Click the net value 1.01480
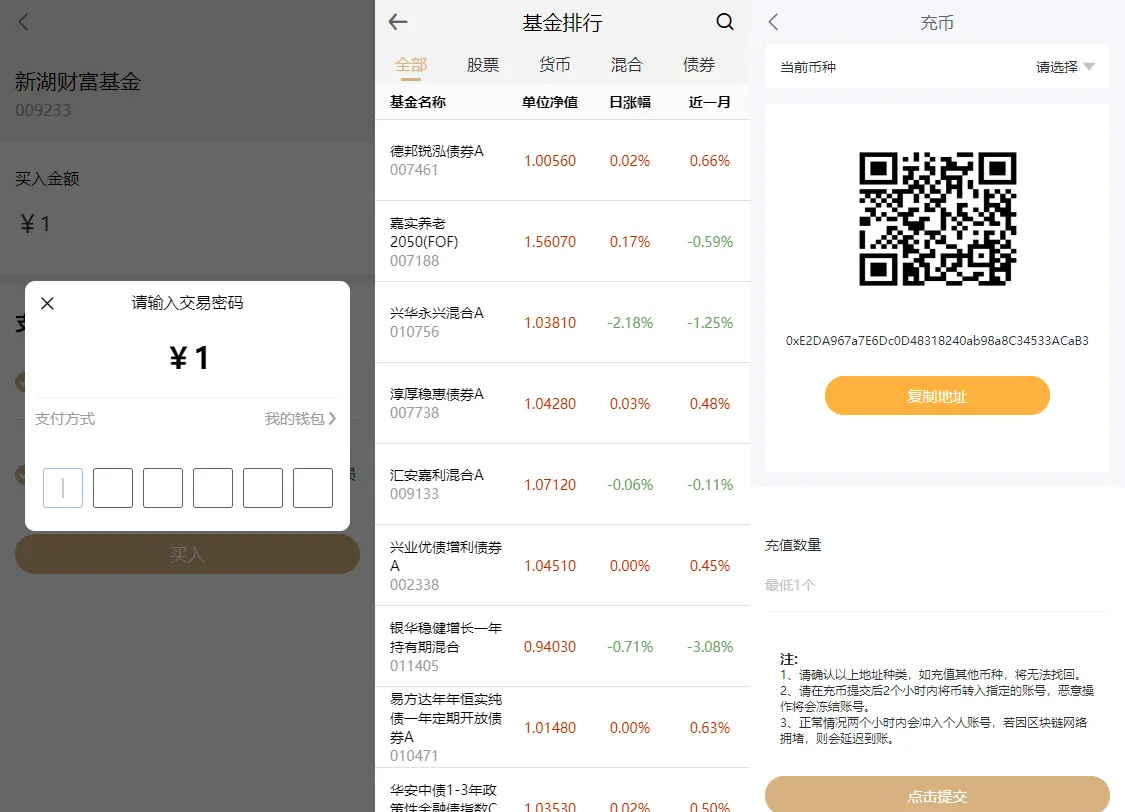 tap(550, 728)
